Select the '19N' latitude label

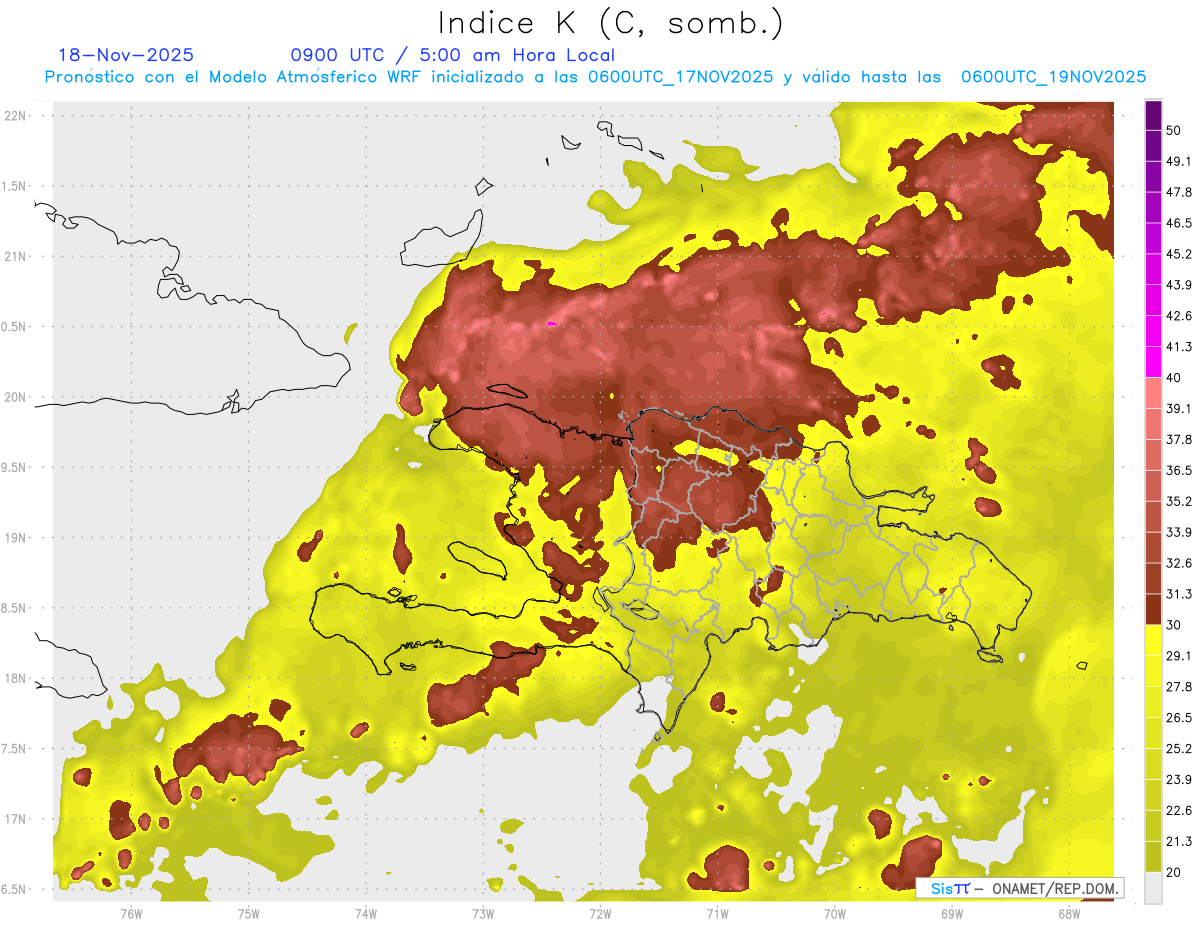pos(15,537)
